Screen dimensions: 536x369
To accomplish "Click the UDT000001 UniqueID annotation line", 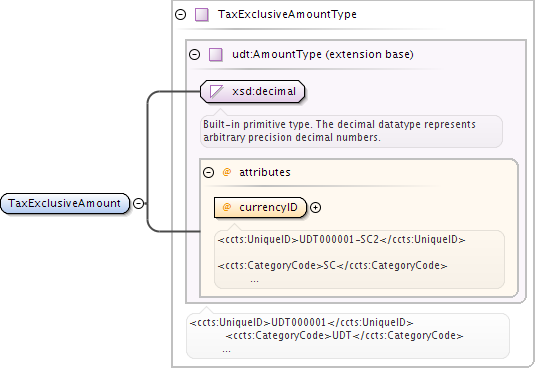I will point(302,322).
